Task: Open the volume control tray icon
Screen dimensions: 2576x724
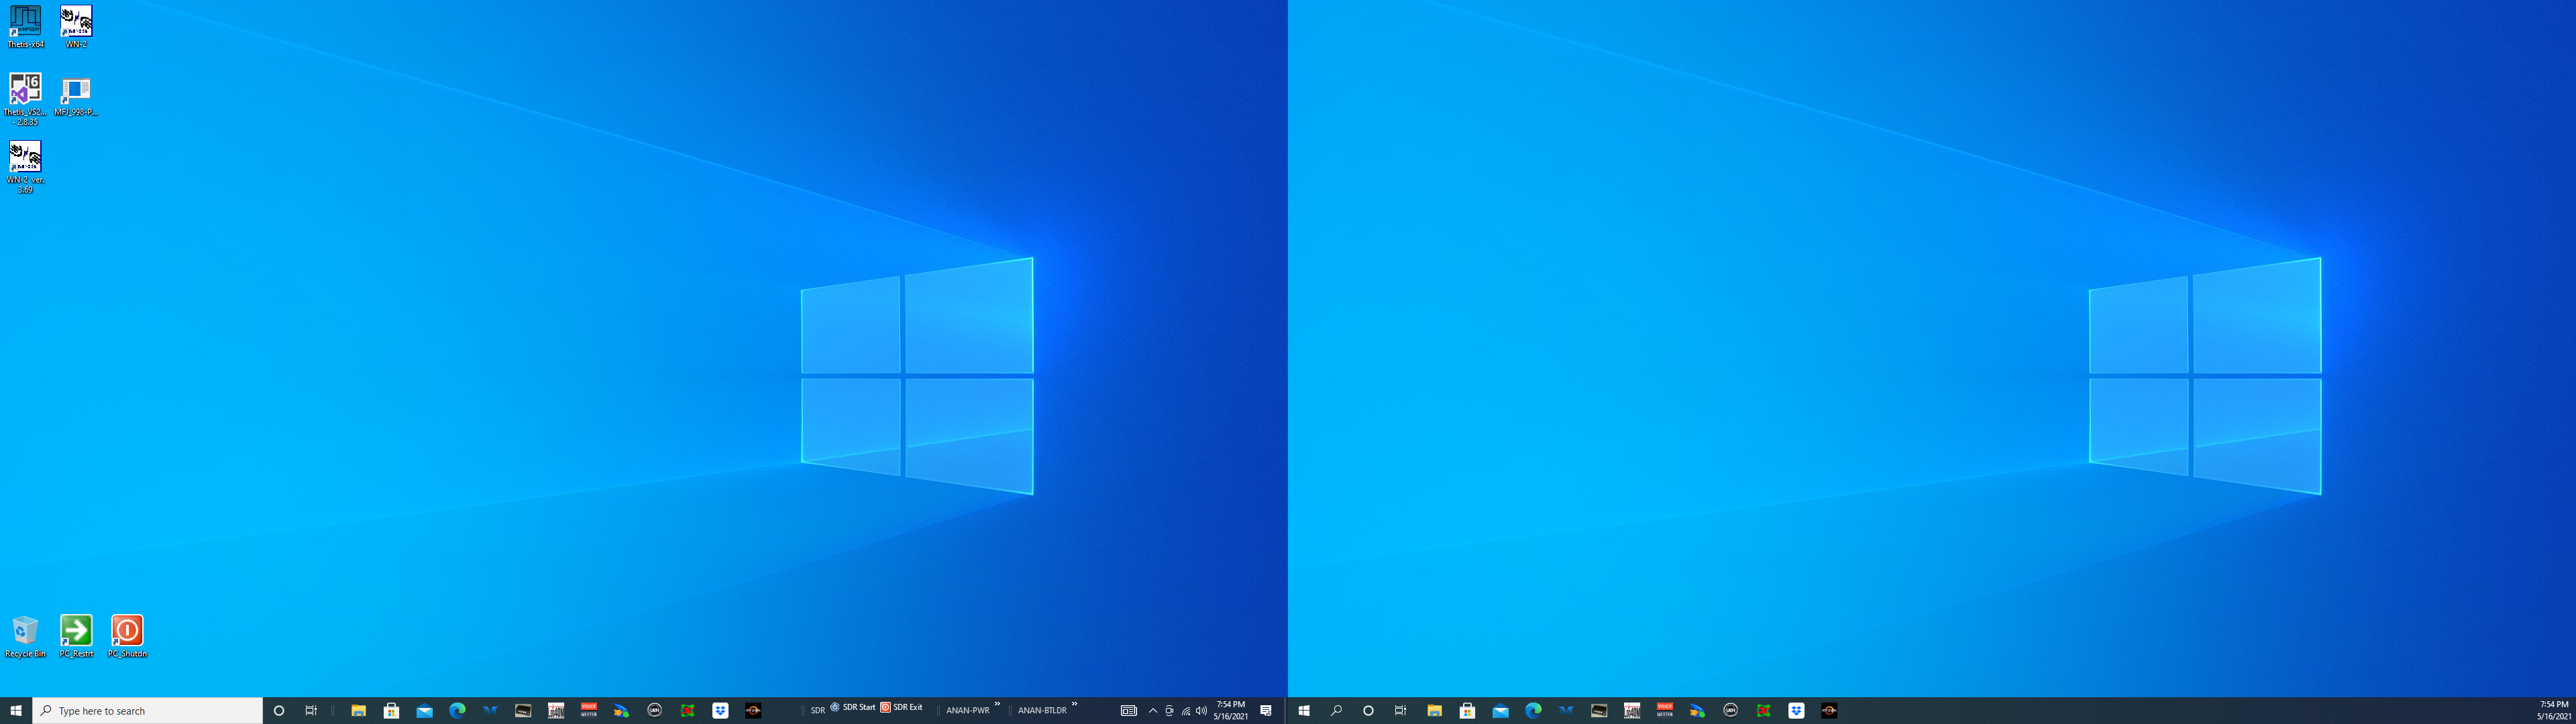Action: coord(1201,711)
